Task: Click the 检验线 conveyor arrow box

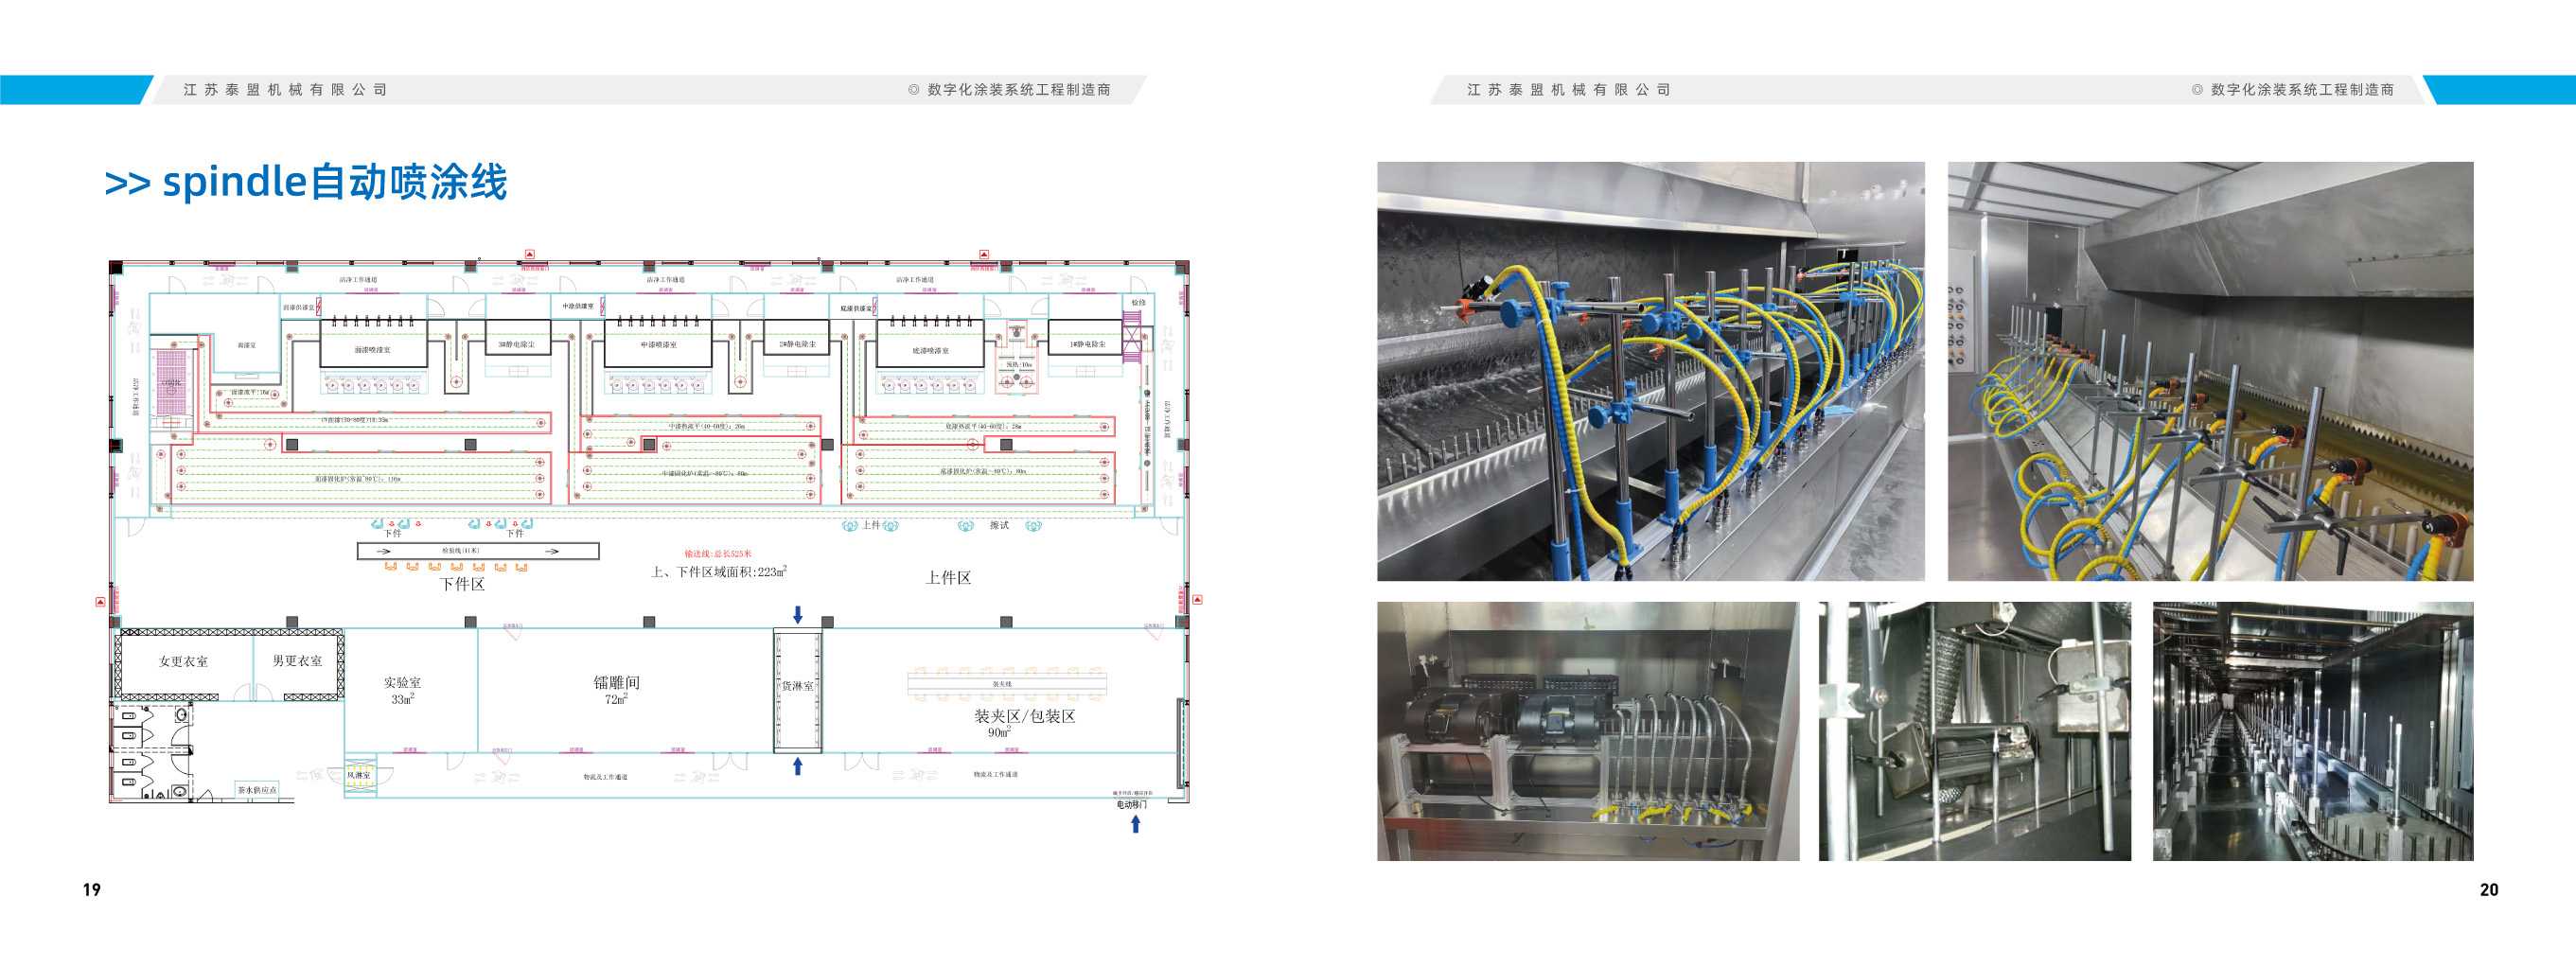Action: (x=478, y=551)
